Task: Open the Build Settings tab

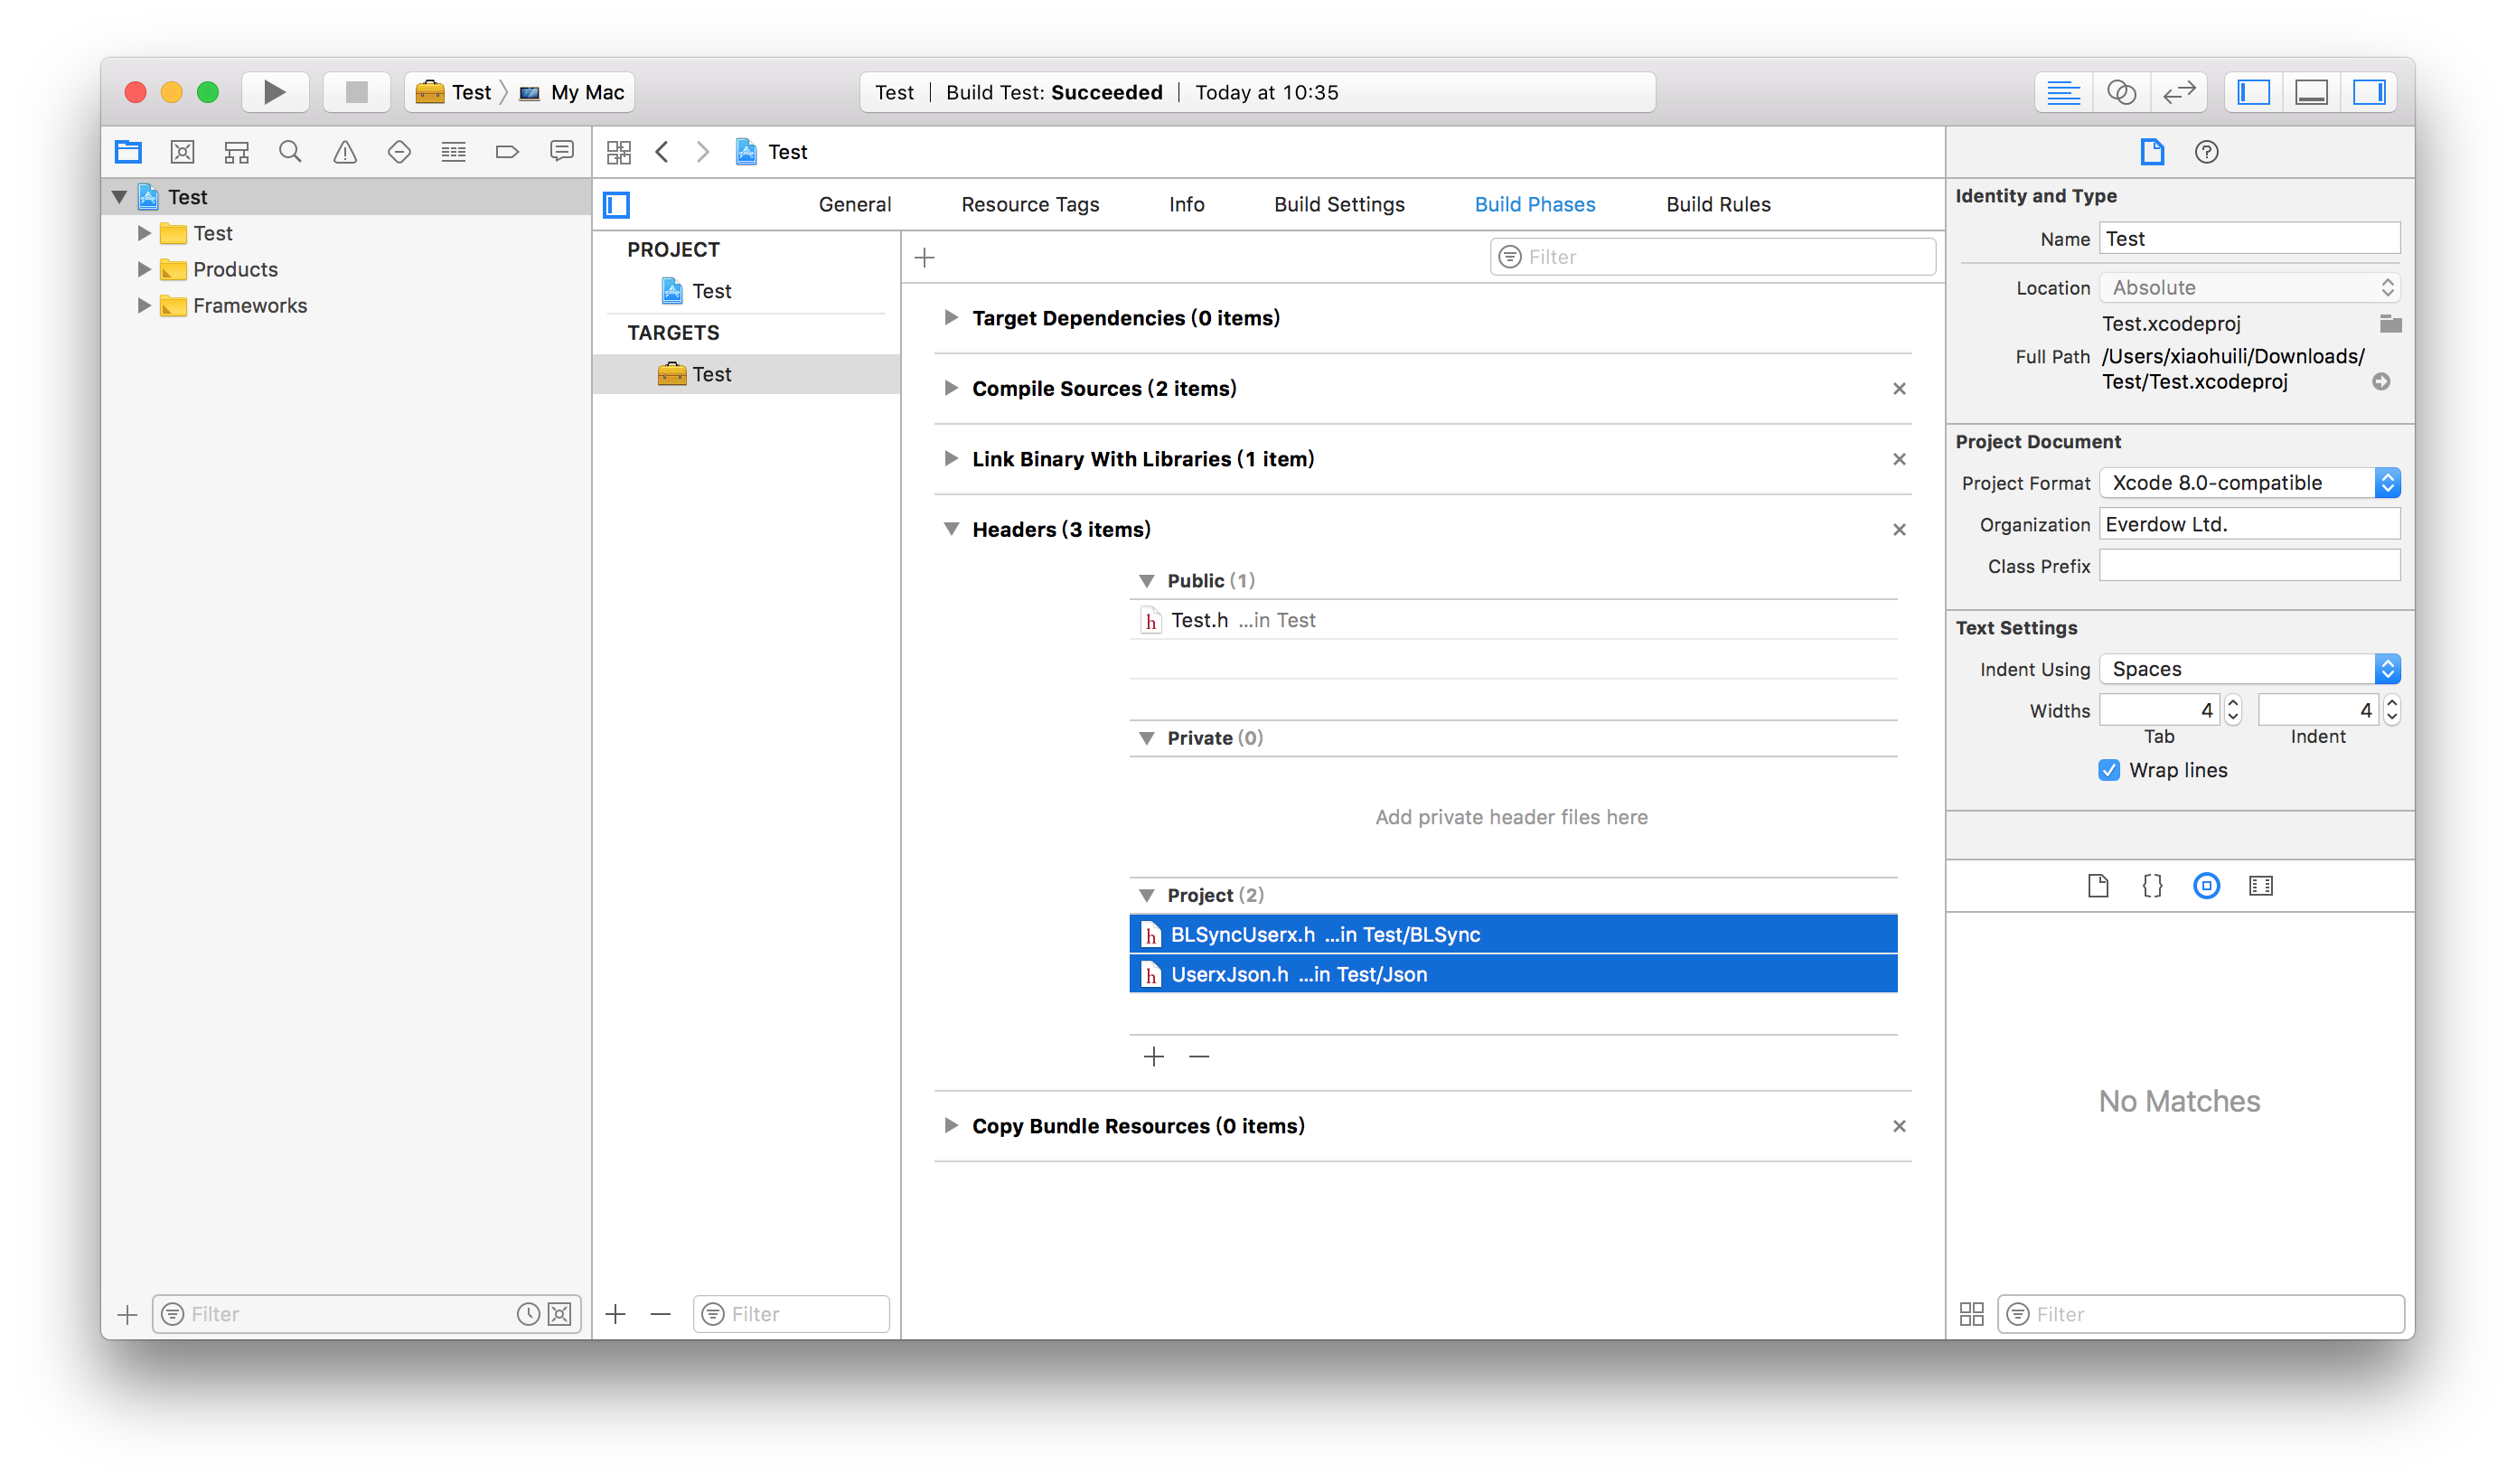Action: click(1339, 205)
